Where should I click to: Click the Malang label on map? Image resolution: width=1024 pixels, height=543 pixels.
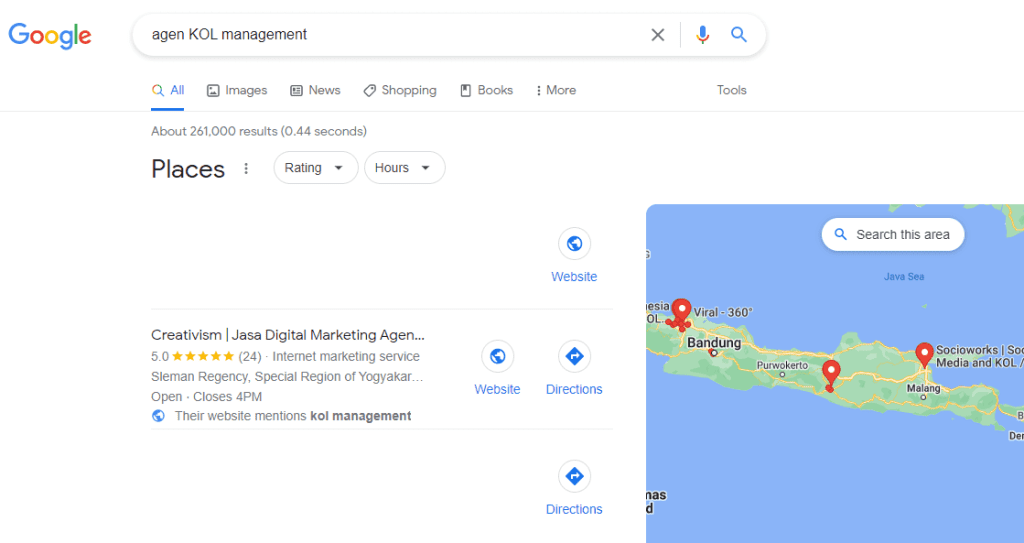coord(923,388)
